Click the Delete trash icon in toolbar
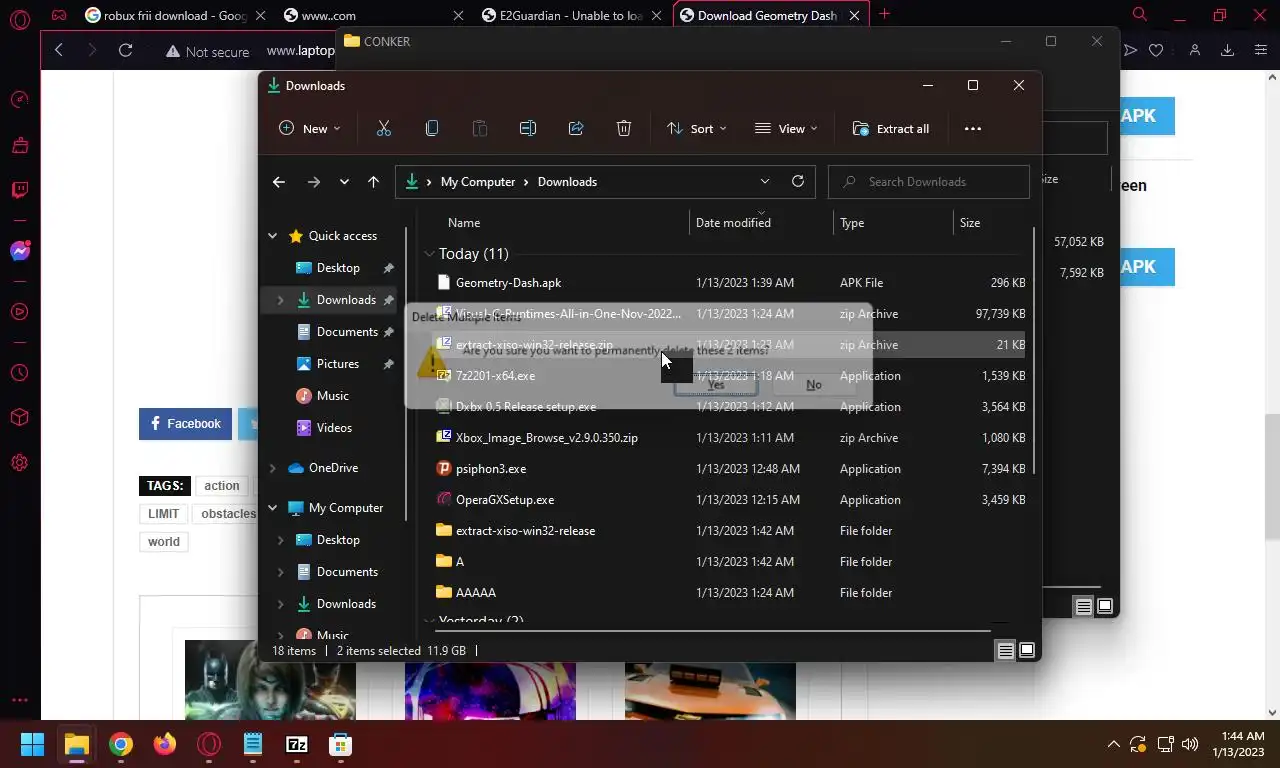 point(624,128)
